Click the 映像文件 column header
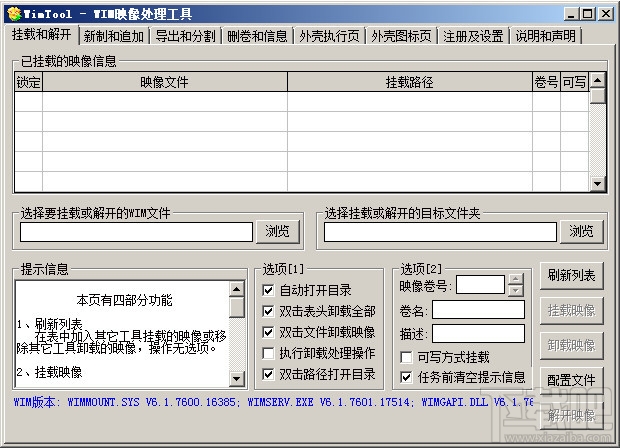 (164, 82)
